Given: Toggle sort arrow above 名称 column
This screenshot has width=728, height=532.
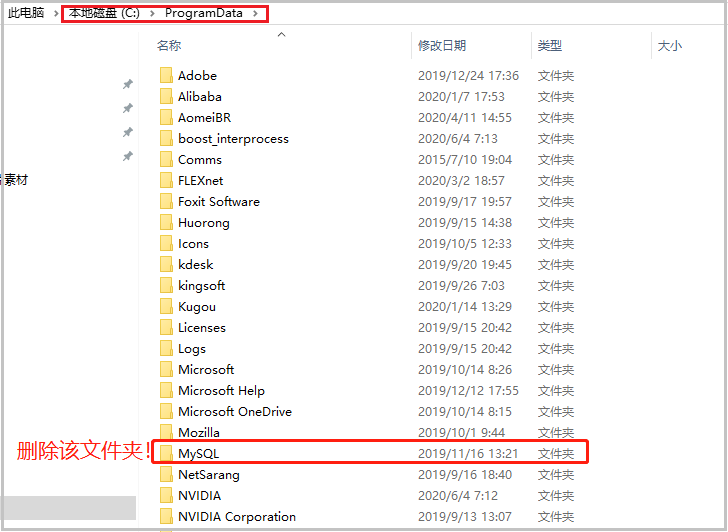Looking at the screenshot, I should click(281, 34).
